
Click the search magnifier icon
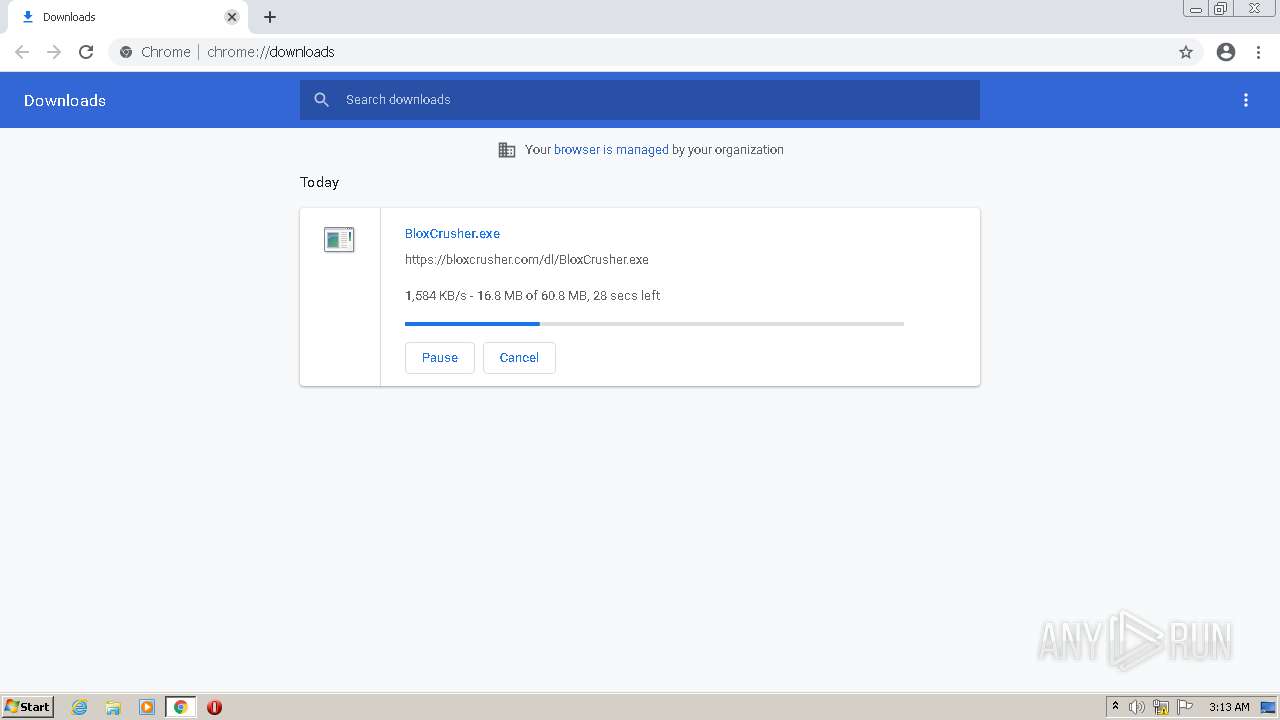point(322,100)
